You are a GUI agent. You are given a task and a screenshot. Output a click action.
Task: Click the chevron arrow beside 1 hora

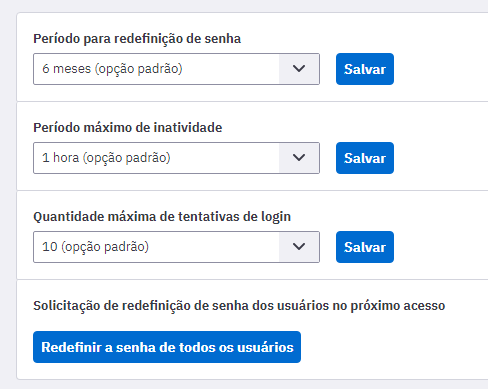point(299,158)
